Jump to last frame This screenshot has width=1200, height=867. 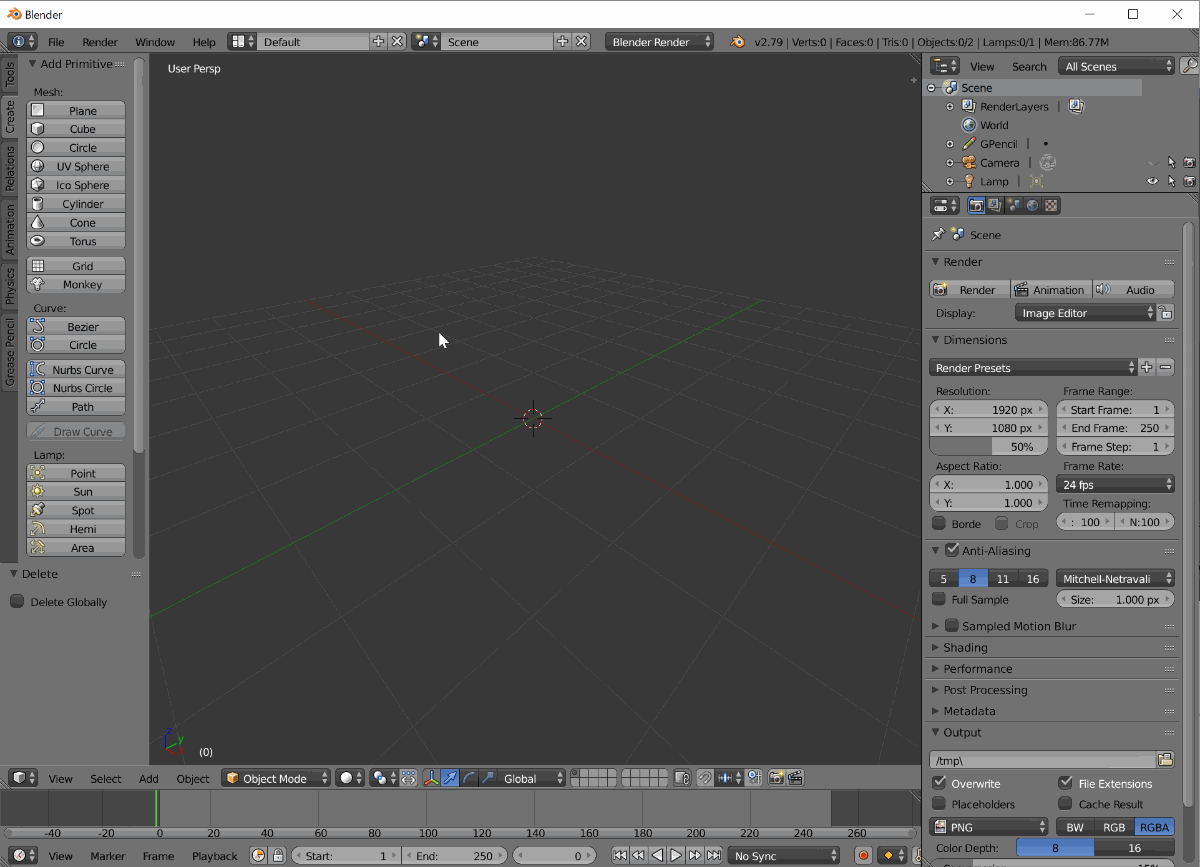pyautogui.click(x=714, y=856)
